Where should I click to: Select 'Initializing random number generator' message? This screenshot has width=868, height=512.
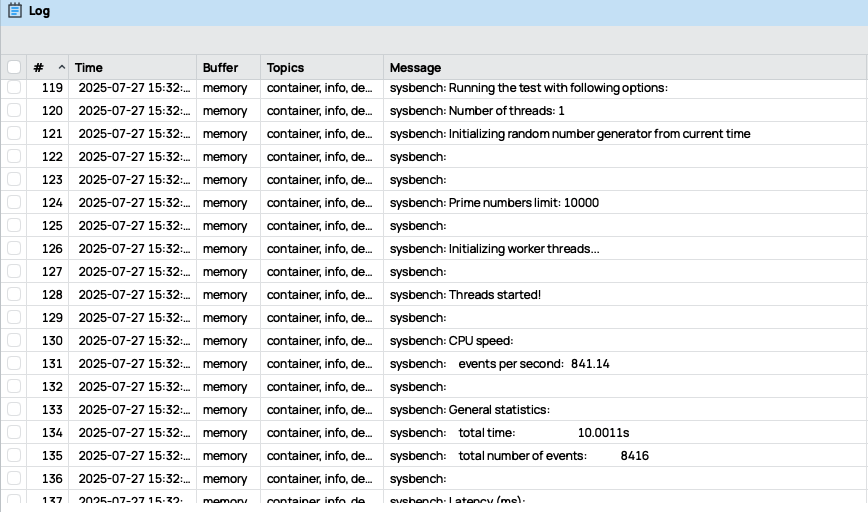click(x=570, y=134)
